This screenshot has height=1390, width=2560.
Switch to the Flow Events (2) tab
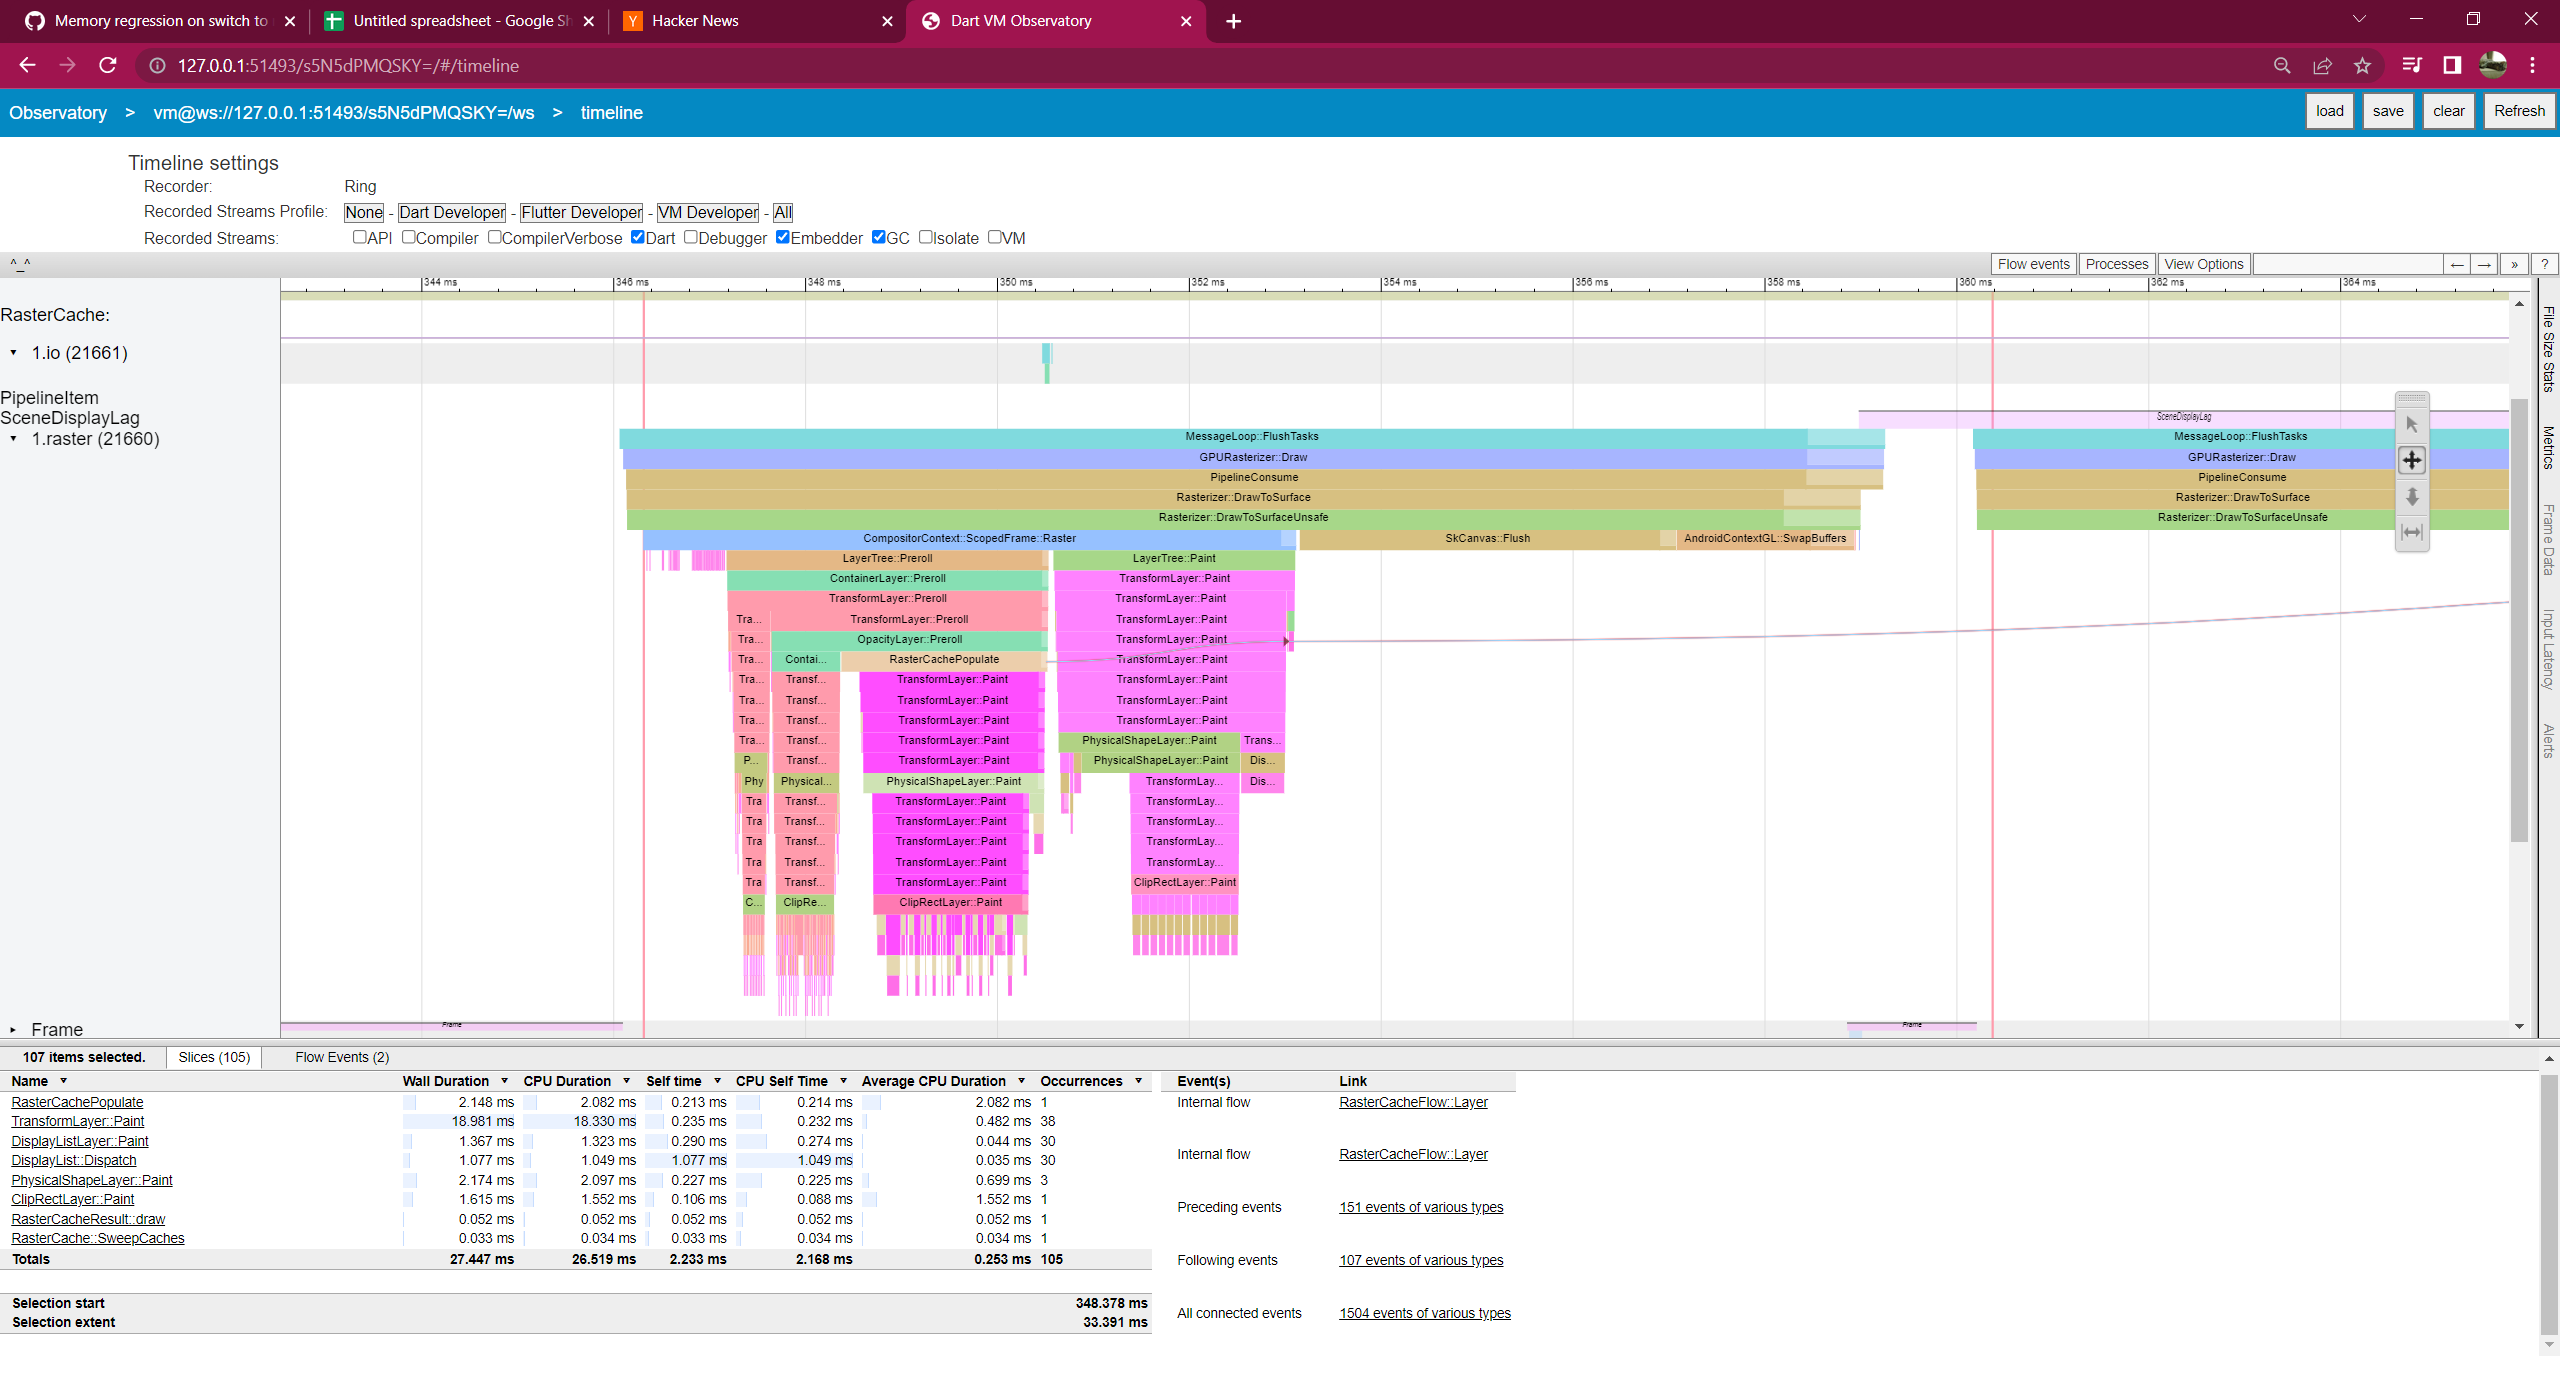341,1057
